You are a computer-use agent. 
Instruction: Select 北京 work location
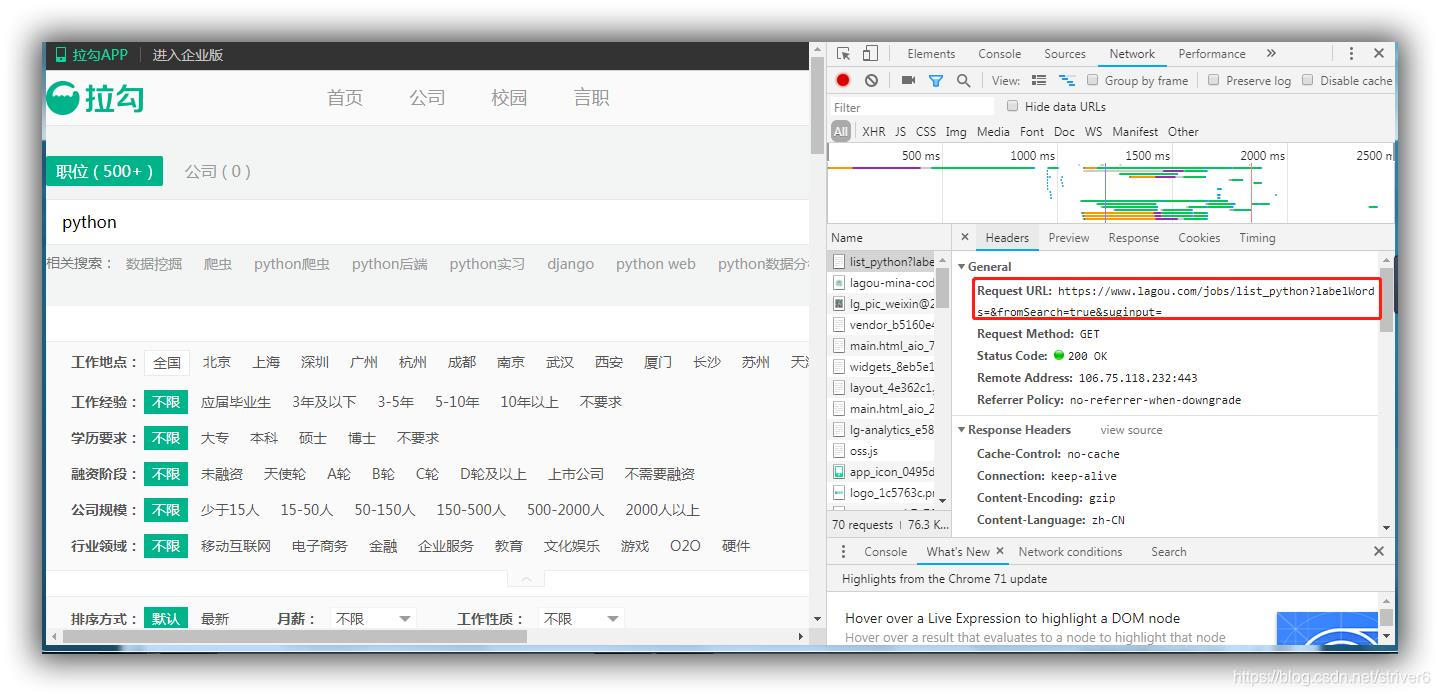pos(216,363)
